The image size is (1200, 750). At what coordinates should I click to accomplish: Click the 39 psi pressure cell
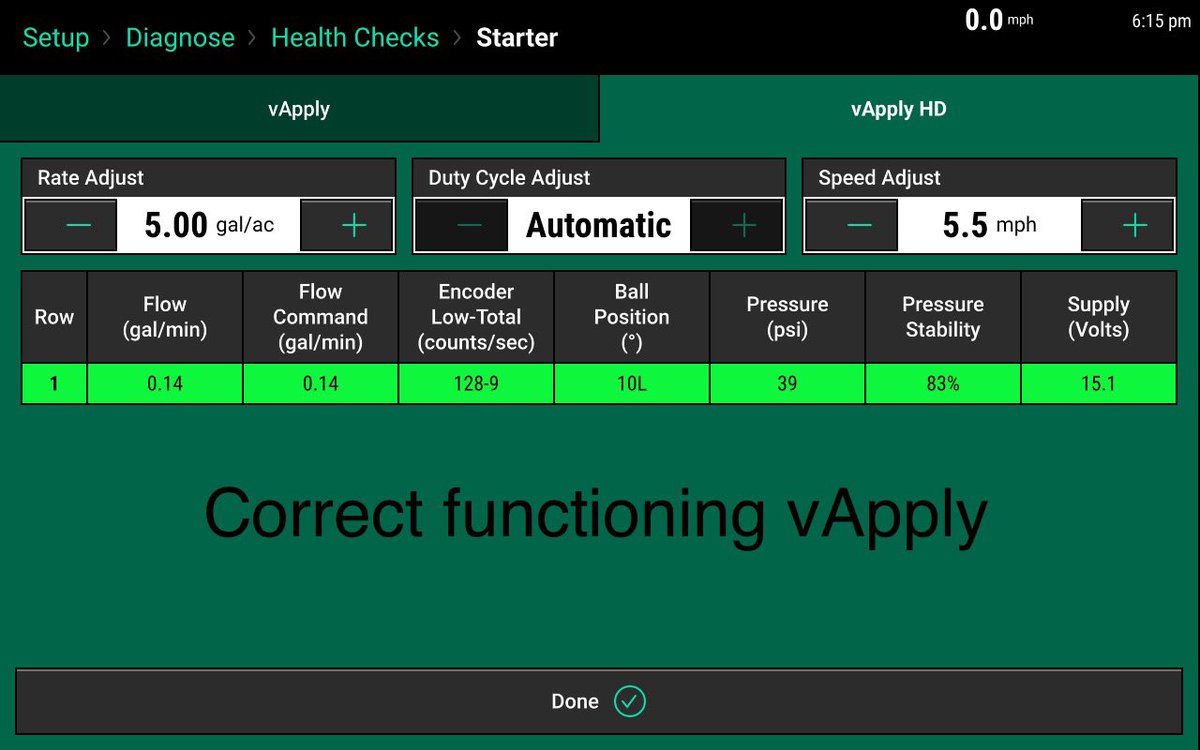pyautogui.click(x=787, y=384)
